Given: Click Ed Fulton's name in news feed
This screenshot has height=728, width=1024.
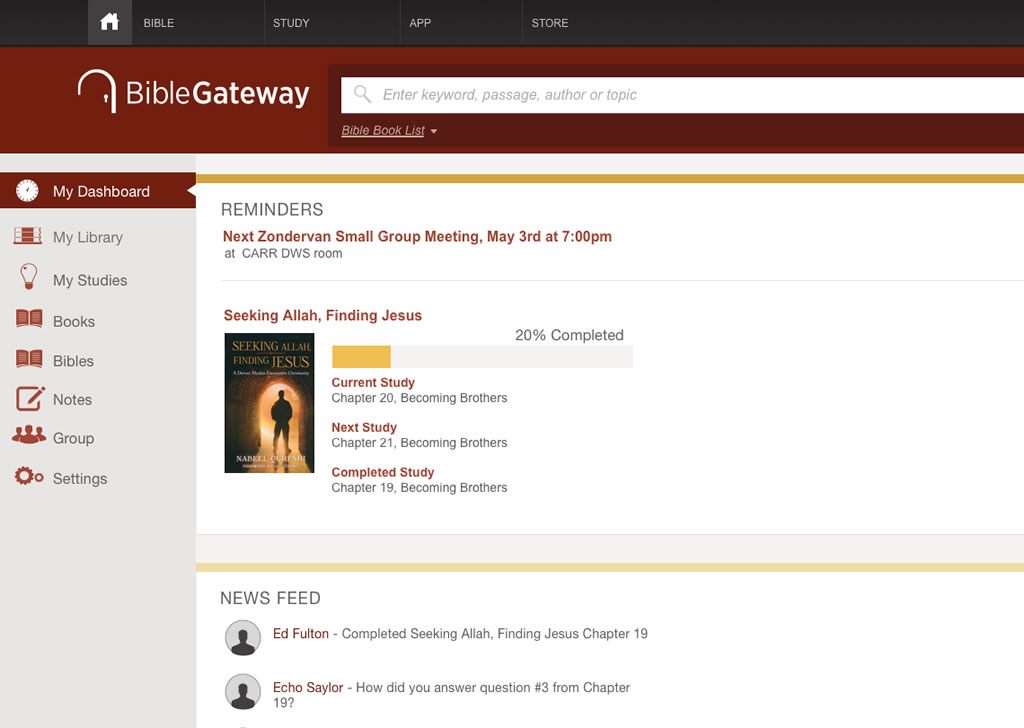Looking at the screenshot, I should (x=301, y=633).
